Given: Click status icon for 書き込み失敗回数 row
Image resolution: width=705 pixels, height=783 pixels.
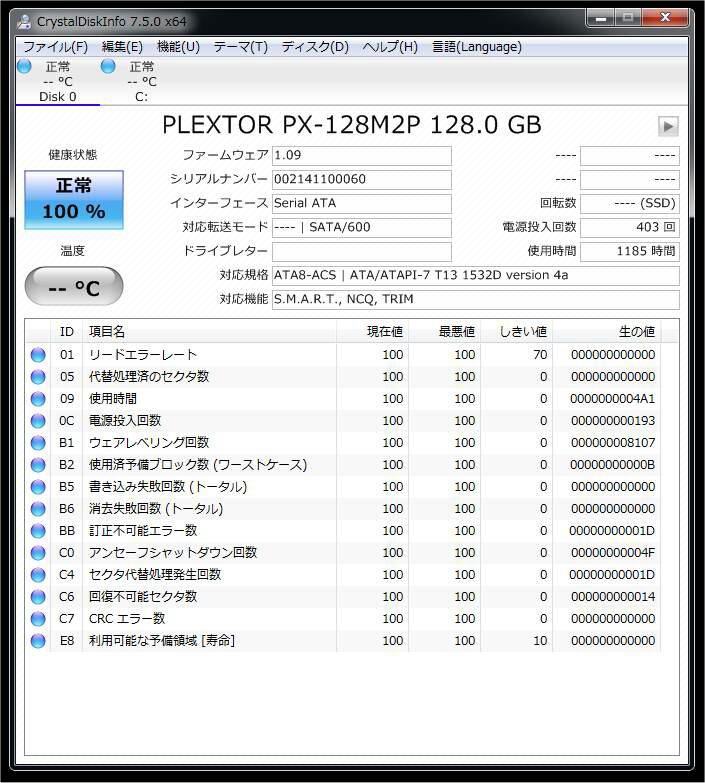Looking at the screenshot, I should 38,487.
